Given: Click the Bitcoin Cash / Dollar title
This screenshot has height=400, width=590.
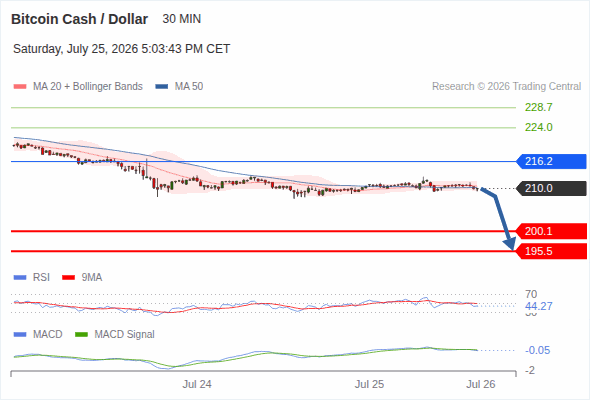Looking at the screenshot, I should [x=79, y=19].
